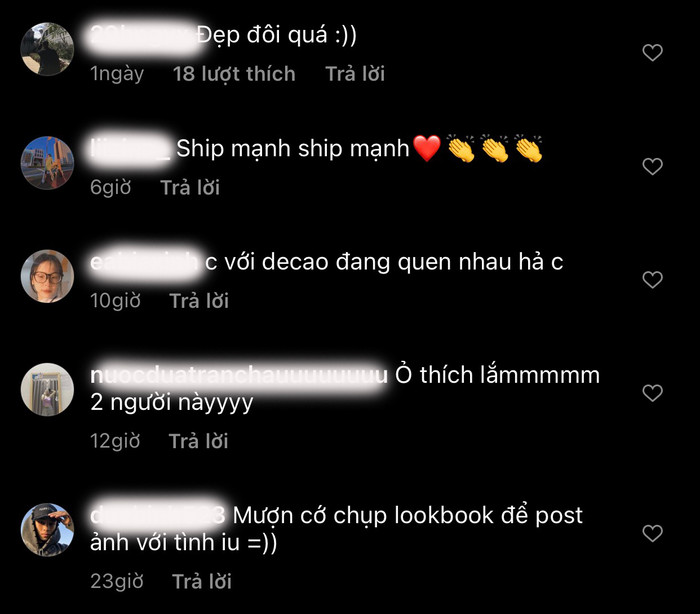This screenshot has height=614, width=700.
Task: Like the 'Đẹp đôi quá' comment
Action: (652, 53)
